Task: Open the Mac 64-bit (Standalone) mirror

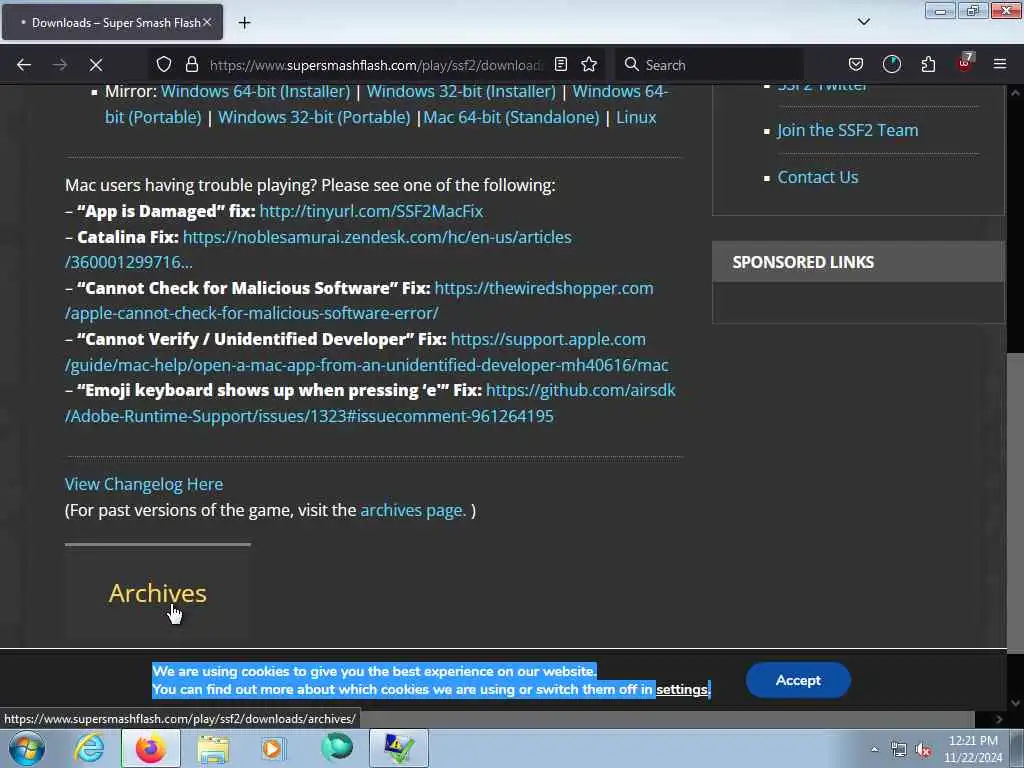Action: [511, 118]
